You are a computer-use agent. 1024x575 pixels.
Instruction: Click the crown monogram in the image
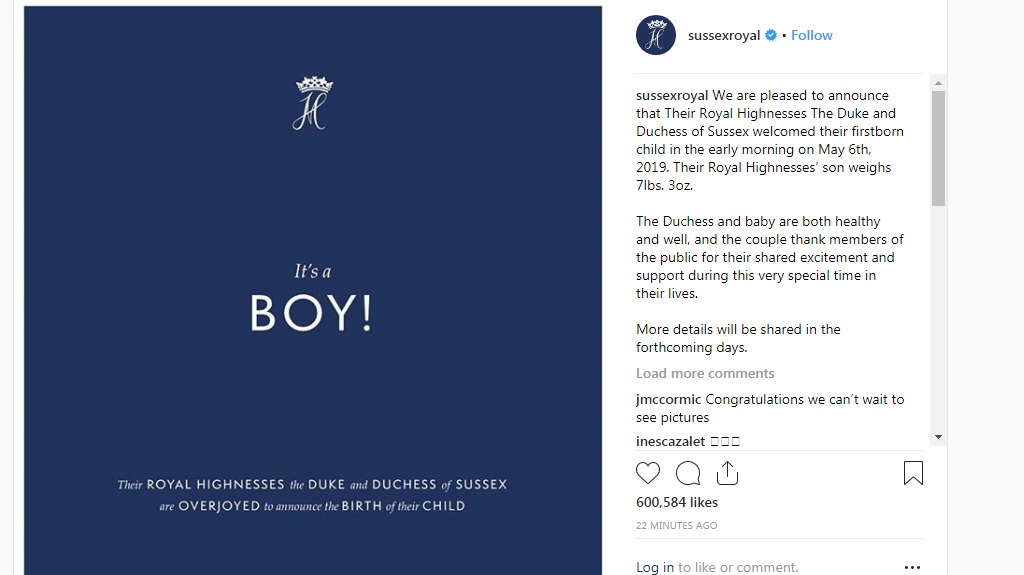click(313, 103)
